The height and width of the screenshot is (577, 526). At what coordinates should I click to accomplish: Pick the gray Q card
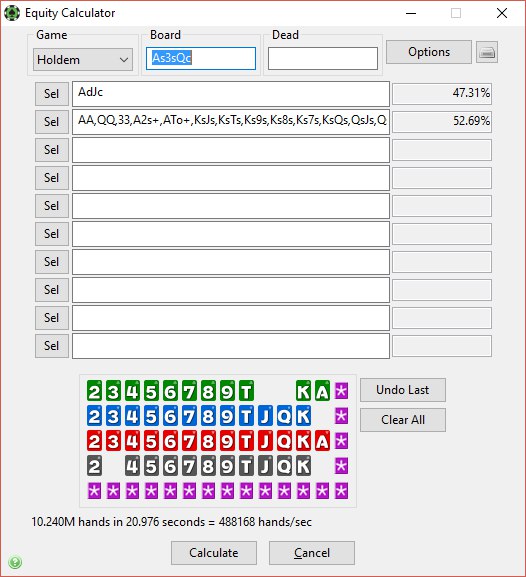coord(285,466)
